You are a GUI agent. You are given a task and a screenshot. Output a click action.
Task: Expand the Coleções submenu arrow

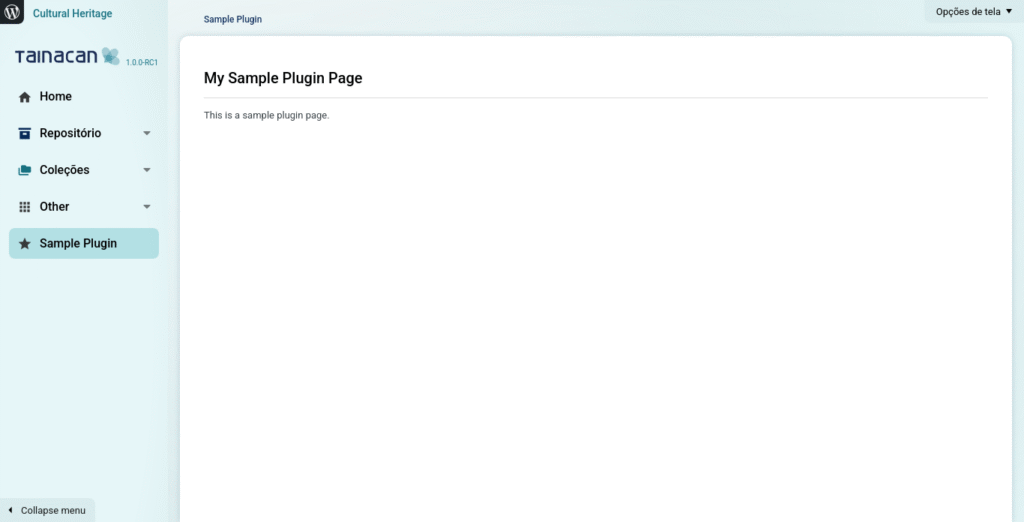147,170
